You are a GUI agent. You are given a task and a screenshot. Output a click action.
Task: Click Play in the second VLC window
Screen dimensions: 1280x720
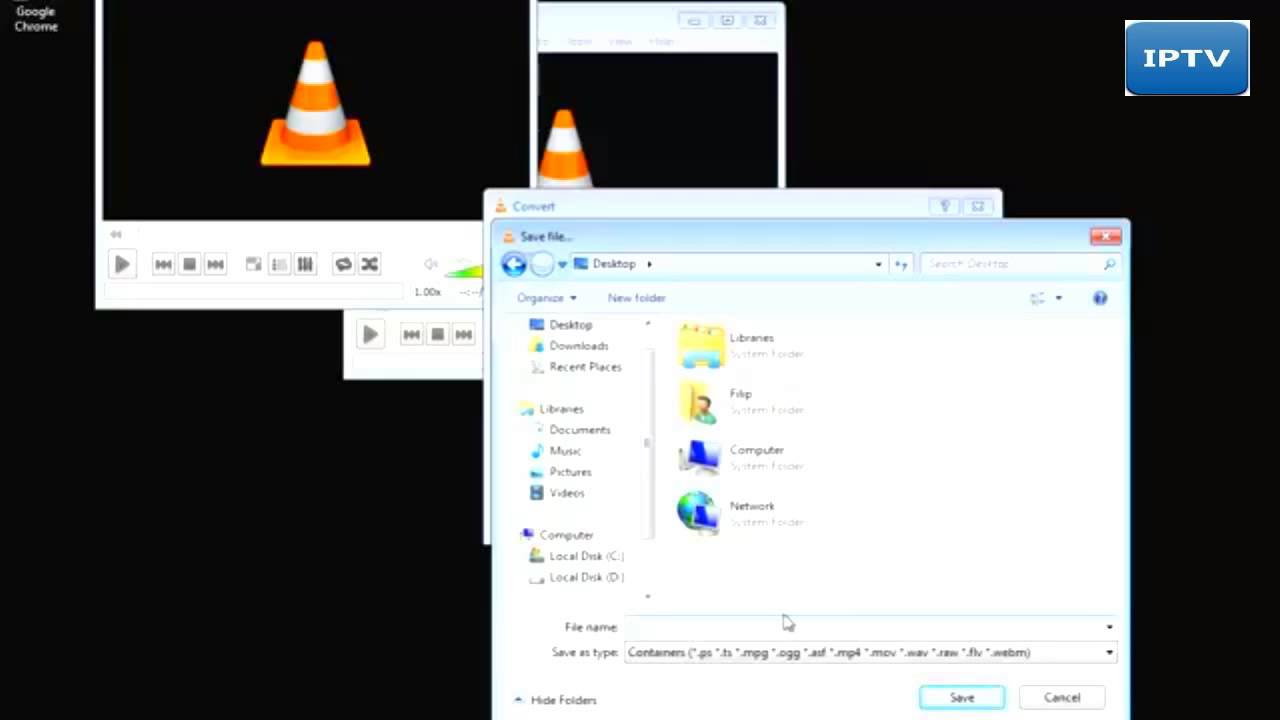[370, 334]
